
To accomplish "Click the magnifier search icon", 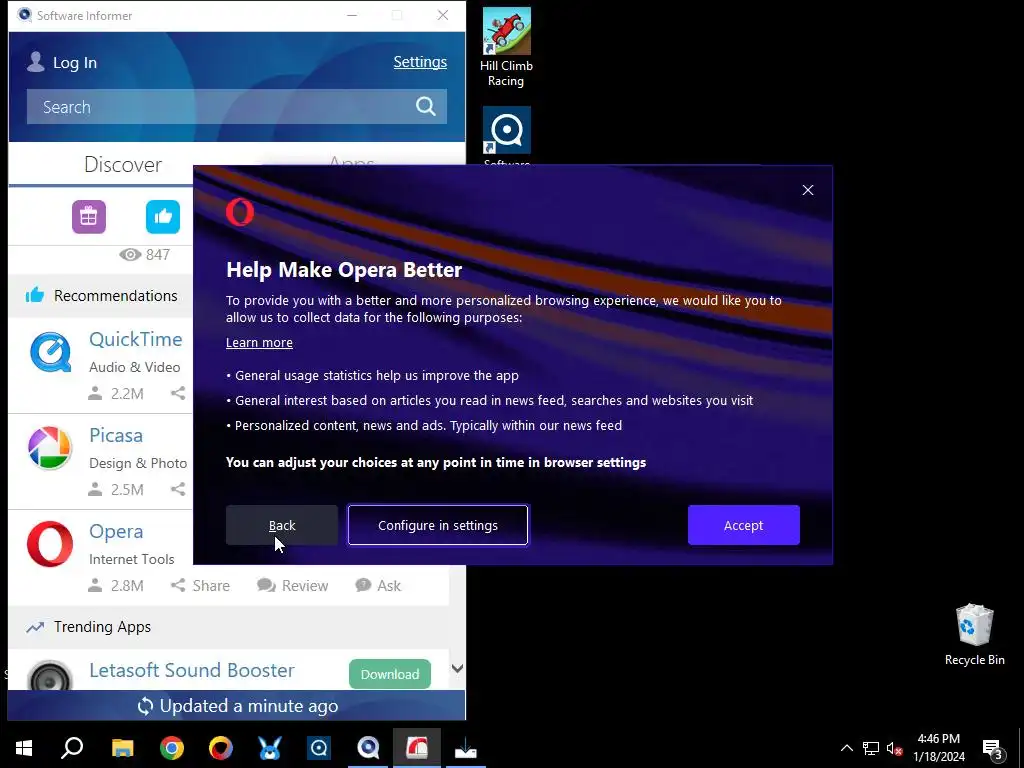I will click(426, 106).
